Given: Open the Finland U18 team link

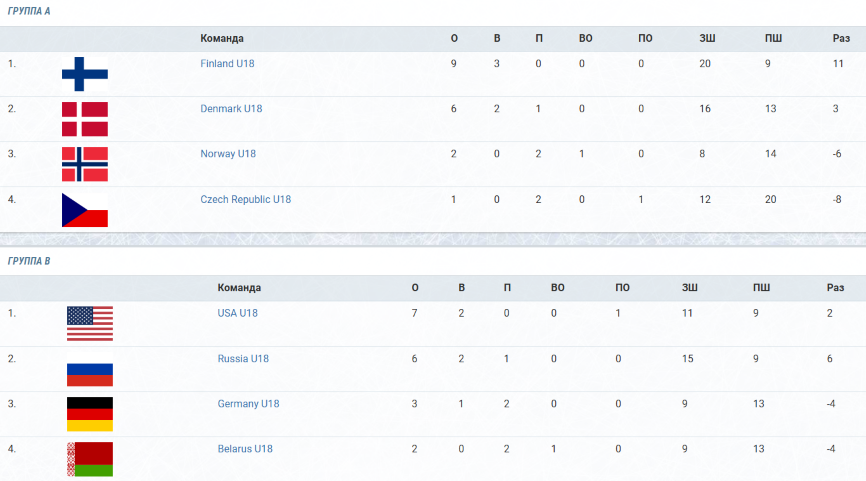Looking at the screenshot, I should (x=227, y=64).
